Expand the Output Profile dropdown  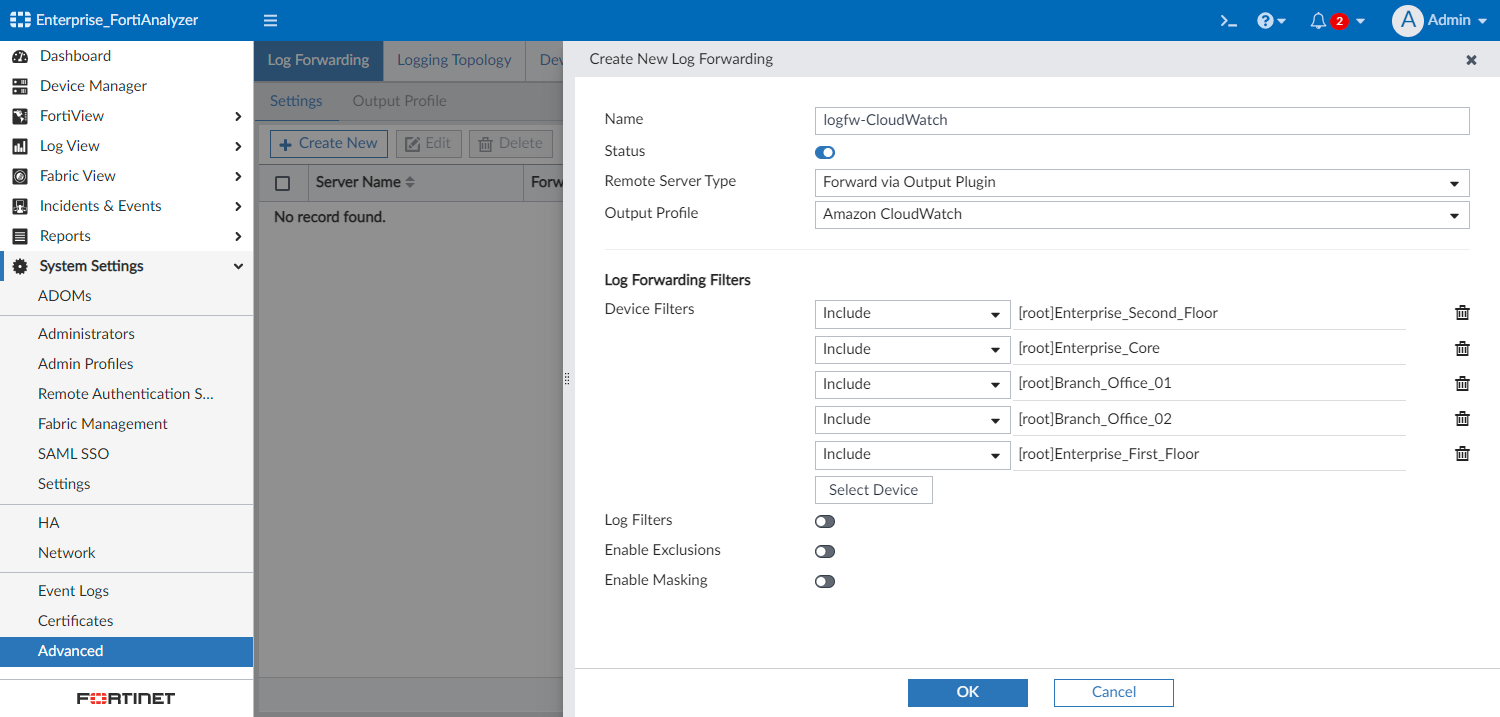pyautogui.click(x=1141, y=215)
